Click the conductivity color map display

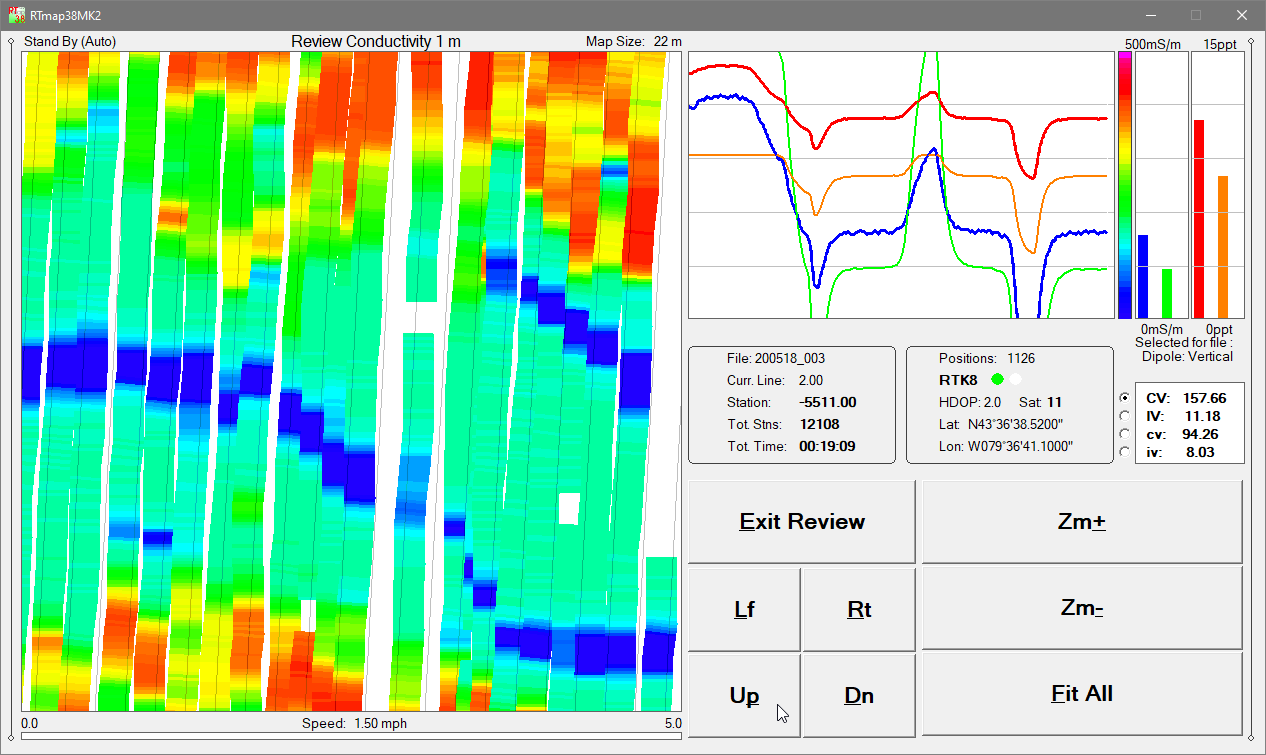tap(351, 381)
